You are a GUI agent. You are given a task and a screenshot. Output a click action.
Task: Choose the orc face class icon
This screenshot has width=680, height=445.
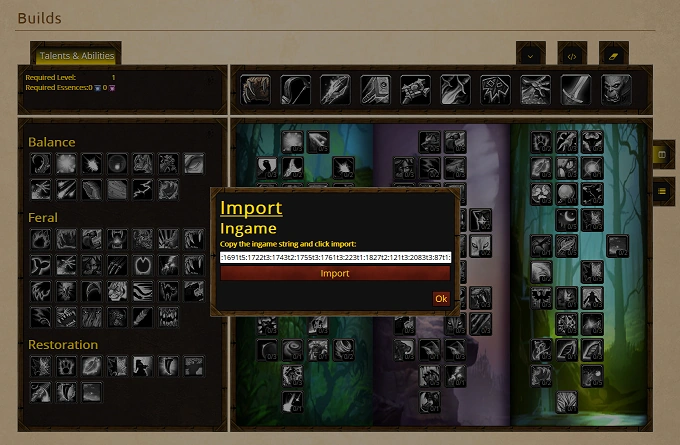point(616,90)
